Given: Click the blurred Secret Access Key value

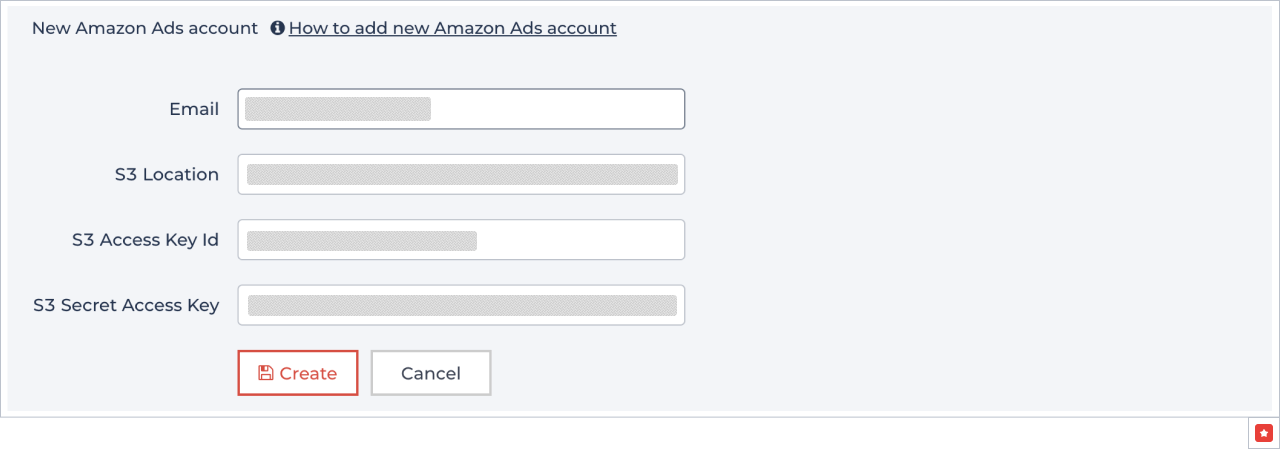Looking at the screenshot, I should pyautogui.click(x=462, y=305).
